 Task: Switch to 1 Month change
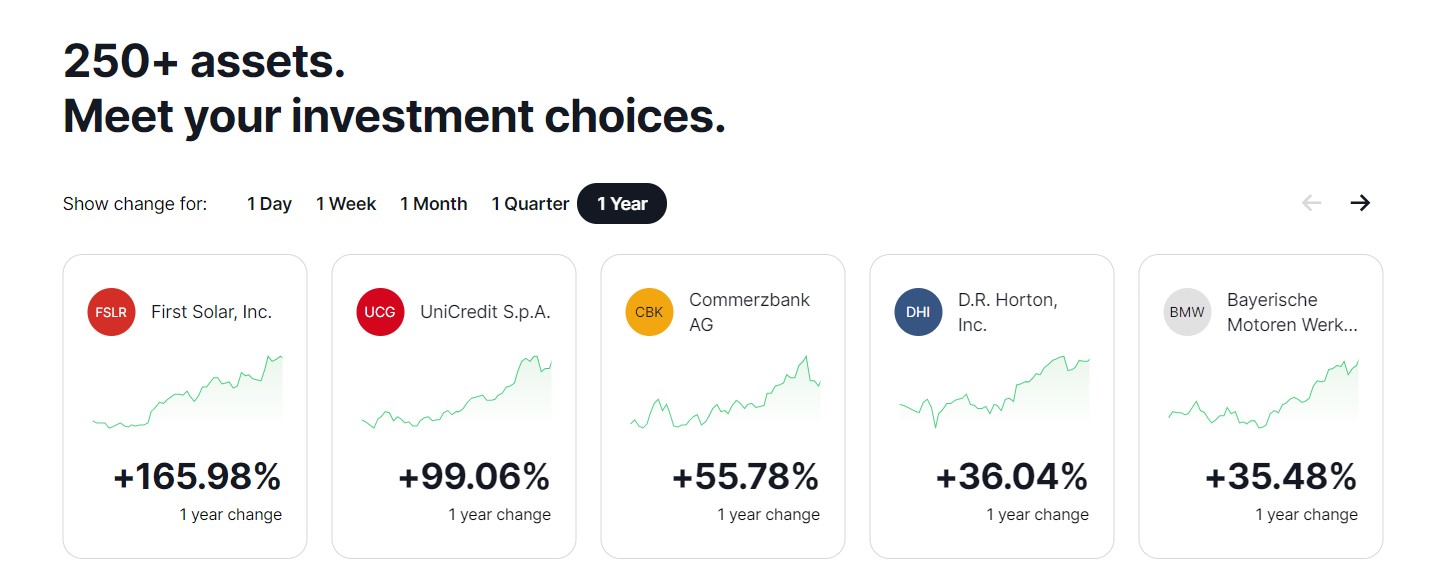(x=434, y=204)
